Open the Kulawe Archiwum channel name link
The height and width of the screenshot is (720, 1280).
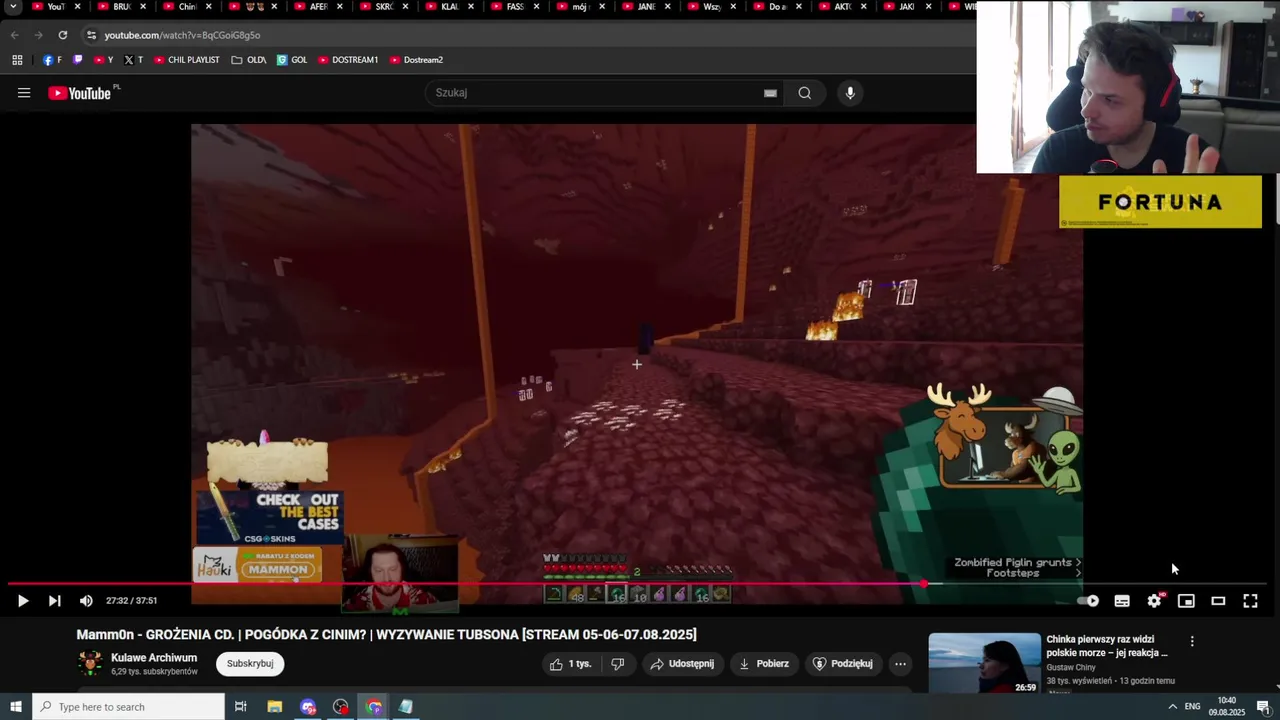[x=154, y=658]
